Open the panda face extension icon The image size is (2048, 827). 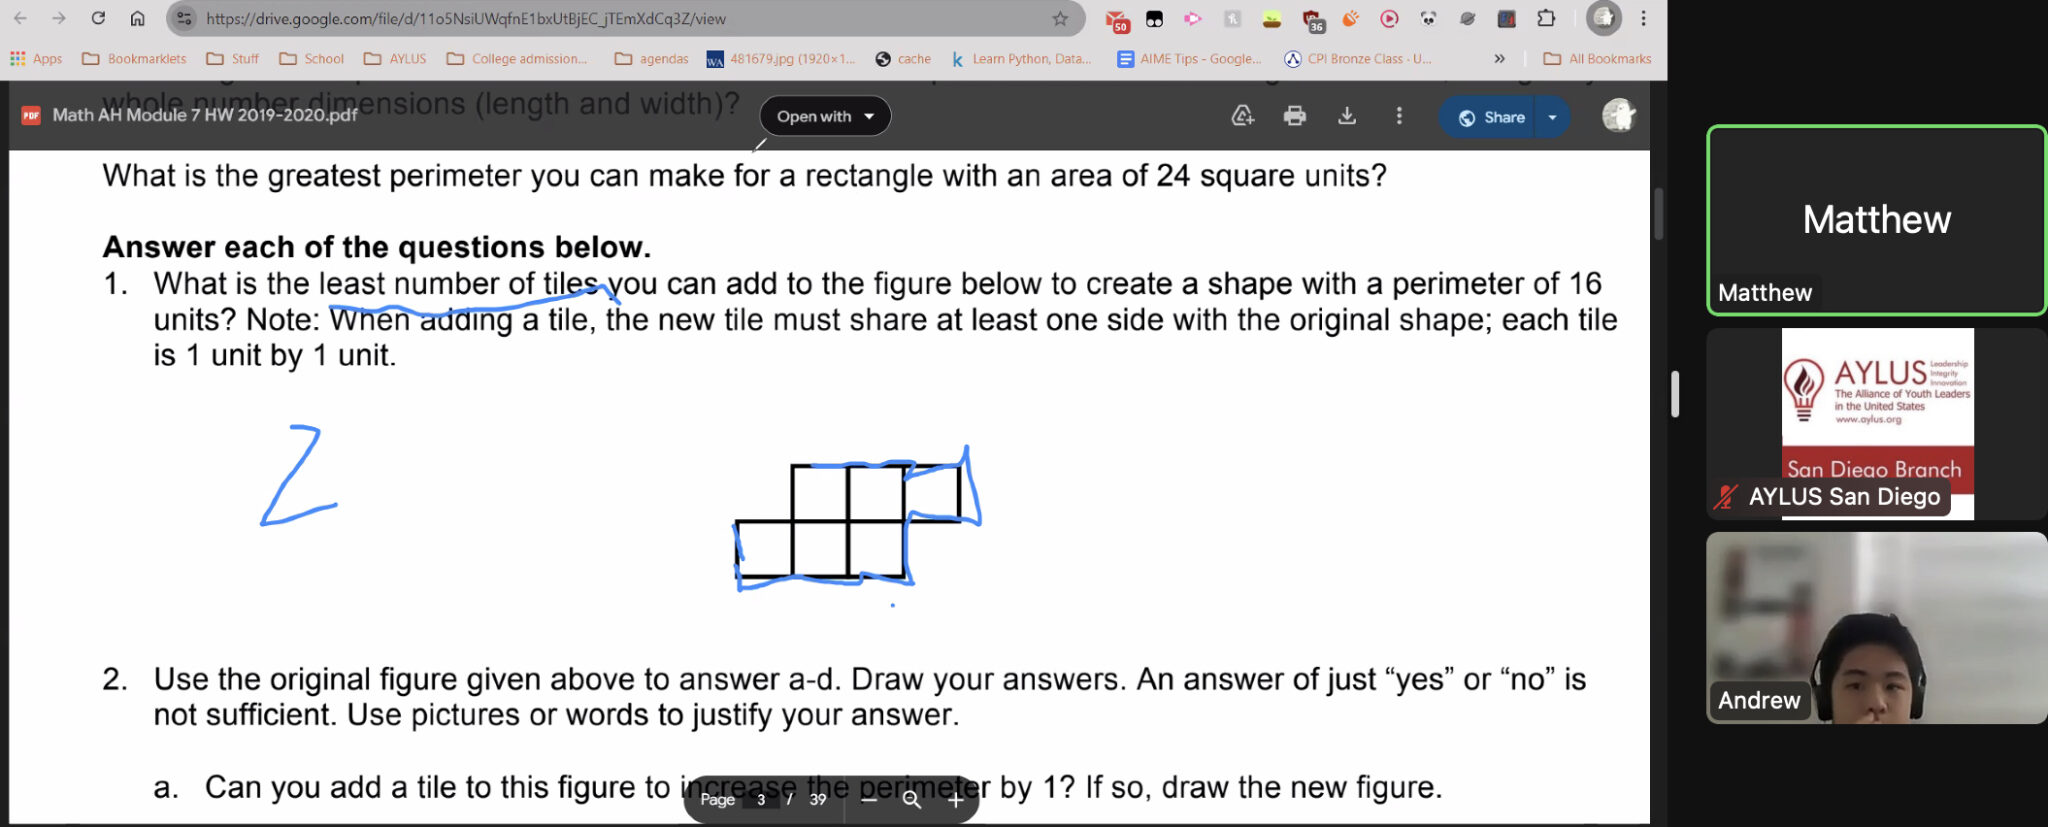(x=1428, y=18)
